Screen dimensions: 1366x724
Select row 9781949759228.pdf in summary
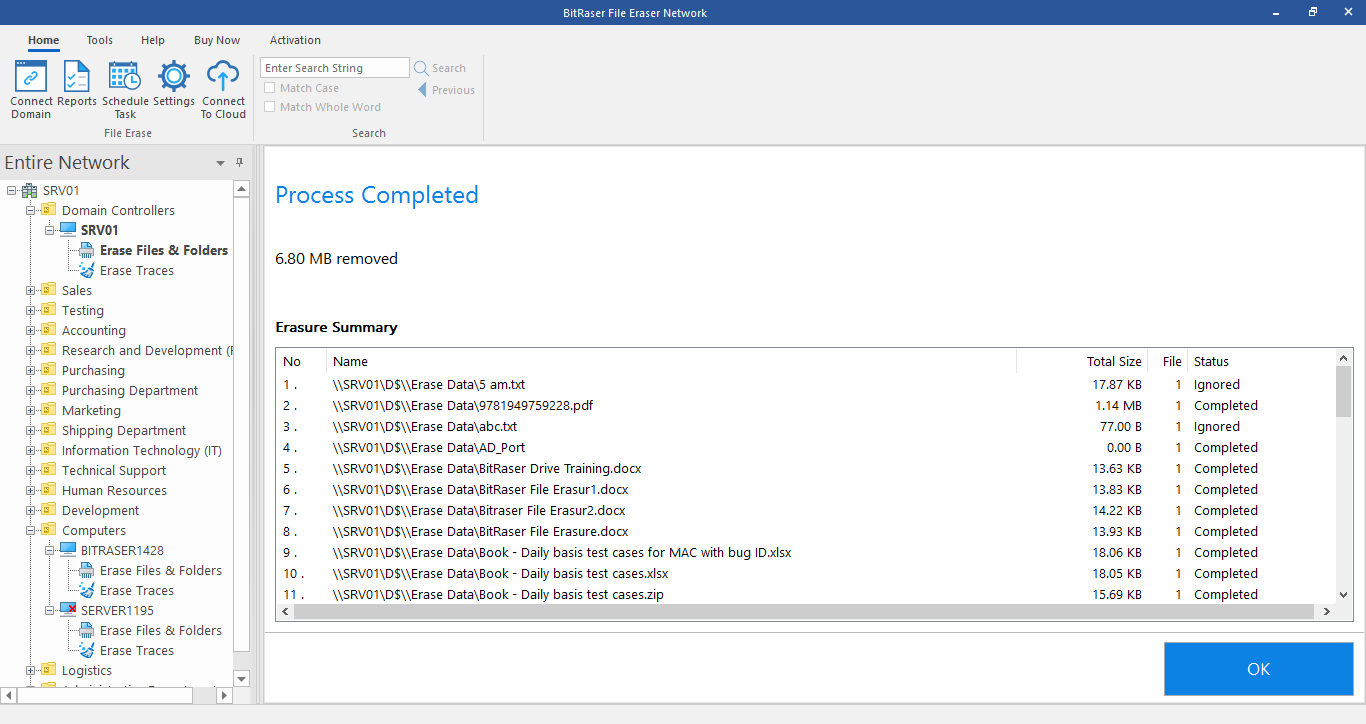(806, 405)
